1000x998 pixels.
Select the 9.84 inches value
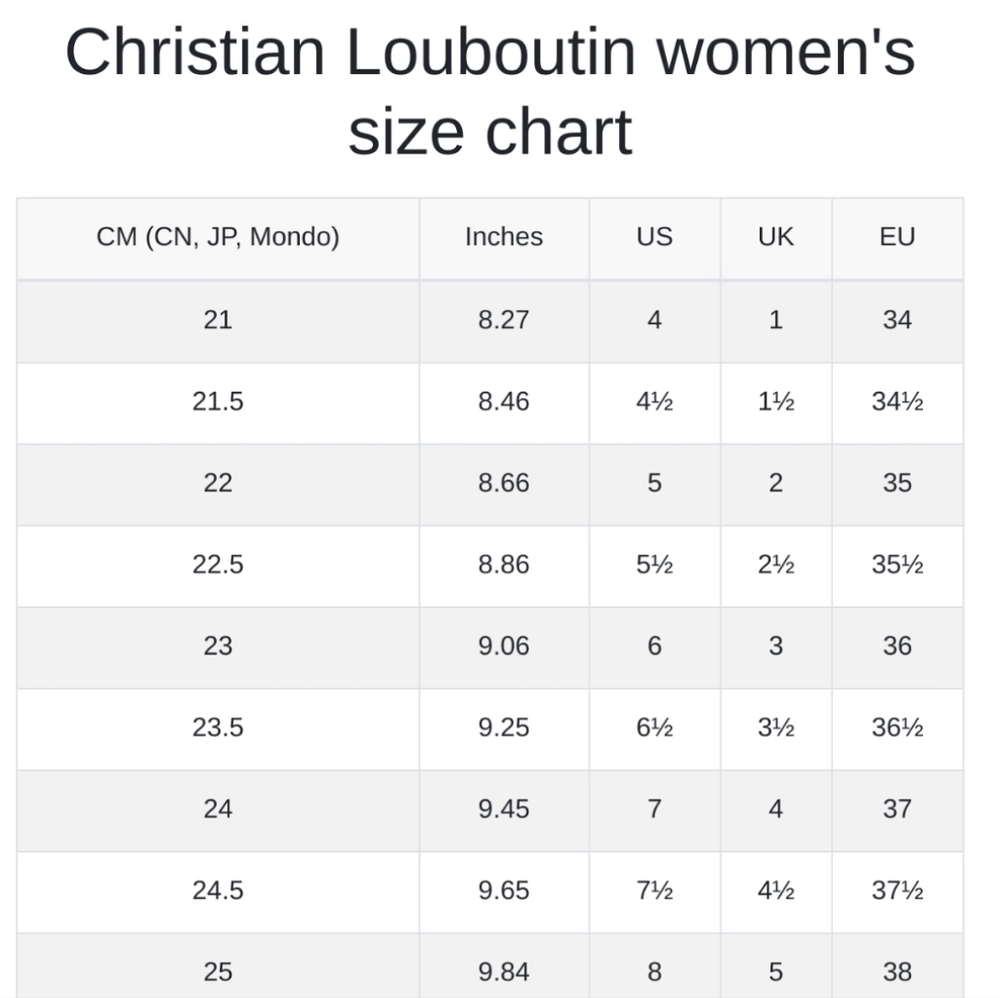point(504,971)
